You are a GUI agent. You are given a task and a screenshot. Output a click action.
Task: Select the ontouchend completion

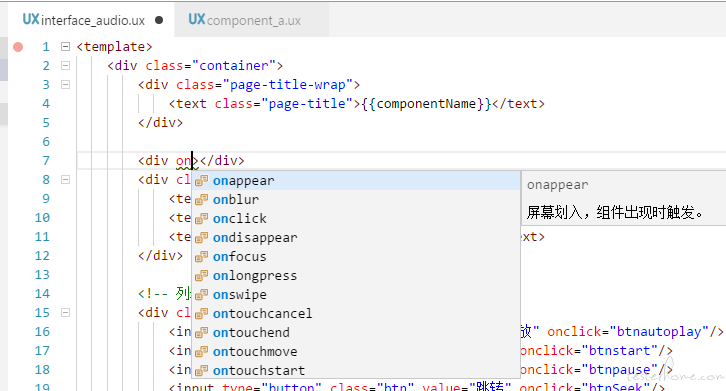(x=356, y=332)
